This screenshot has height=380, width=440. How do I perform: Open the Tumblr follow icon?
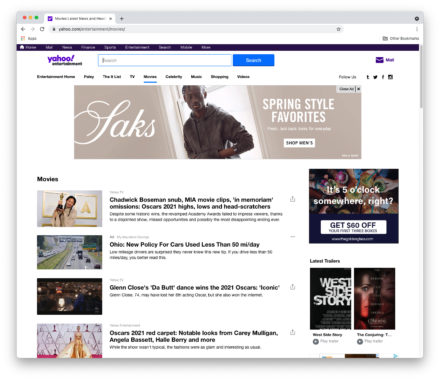[x=368, y=77]
